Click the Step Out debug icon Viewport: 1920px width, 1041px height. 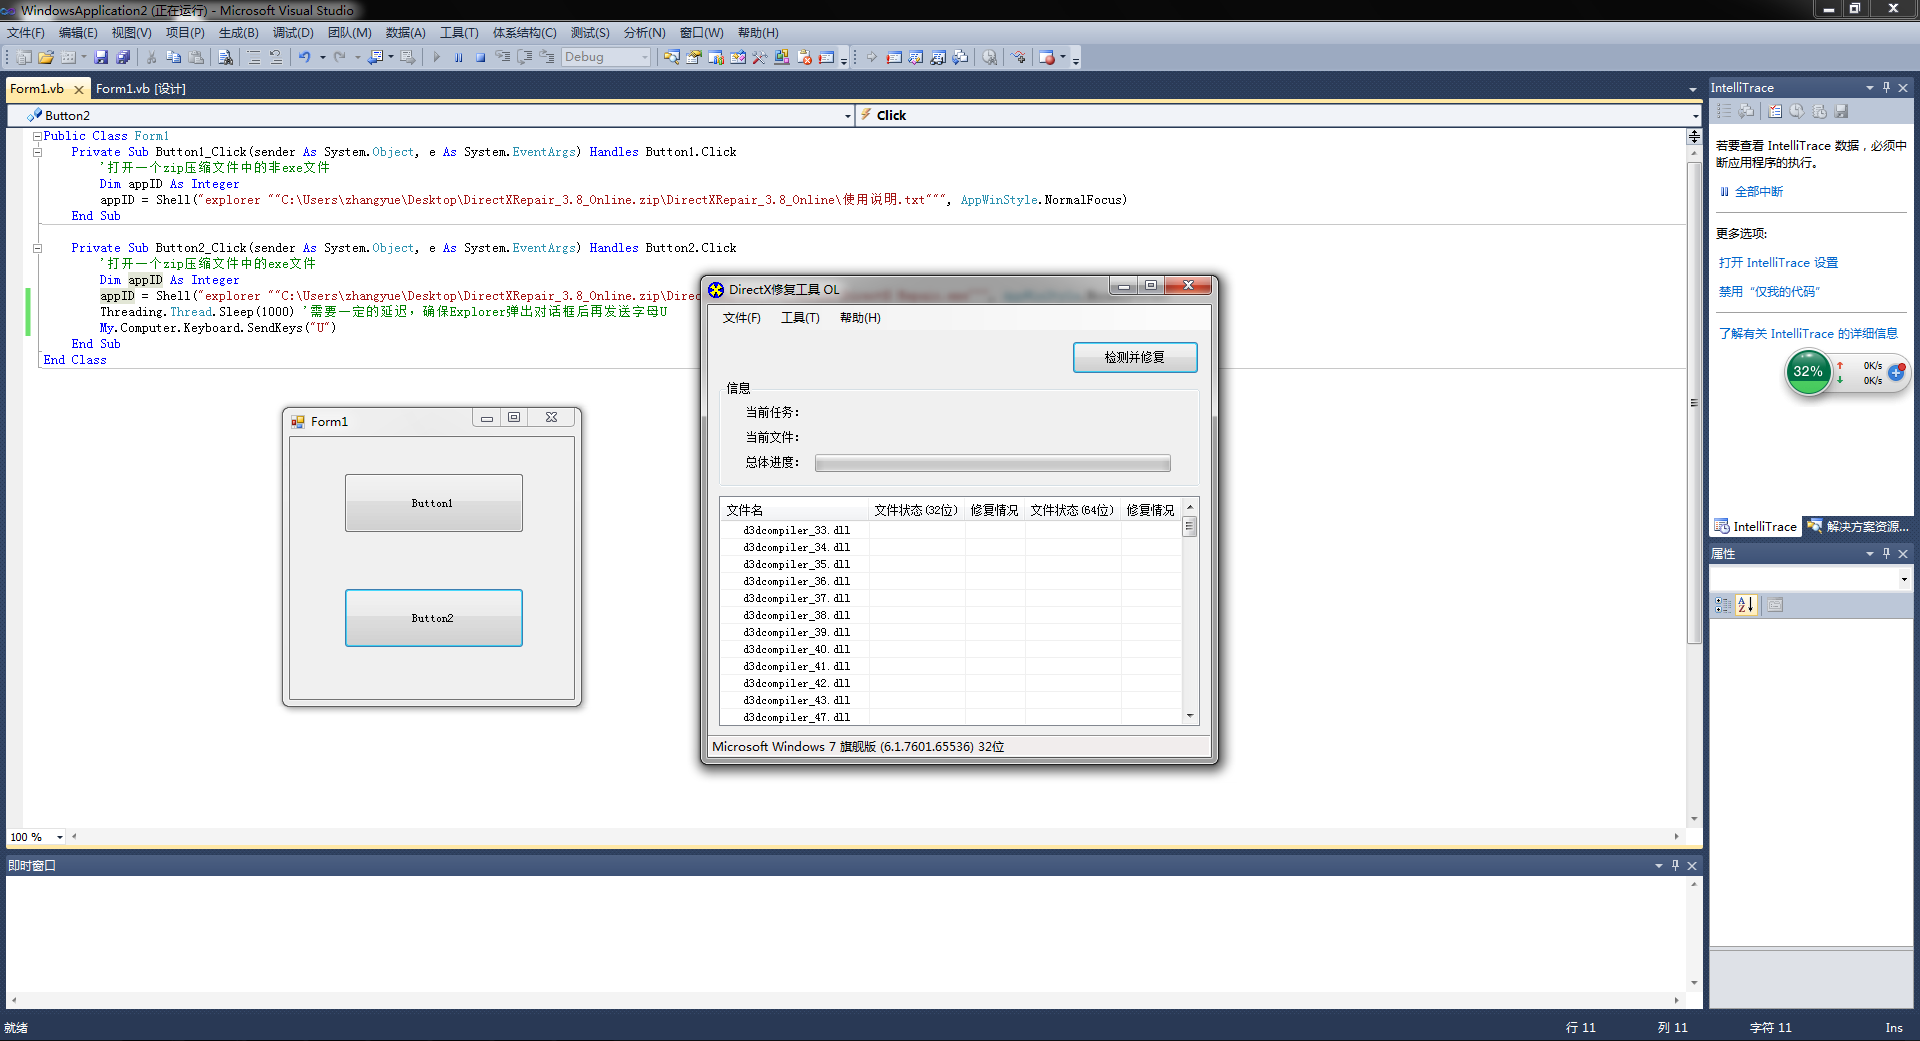pyautogui.click(x=547, y=57)
